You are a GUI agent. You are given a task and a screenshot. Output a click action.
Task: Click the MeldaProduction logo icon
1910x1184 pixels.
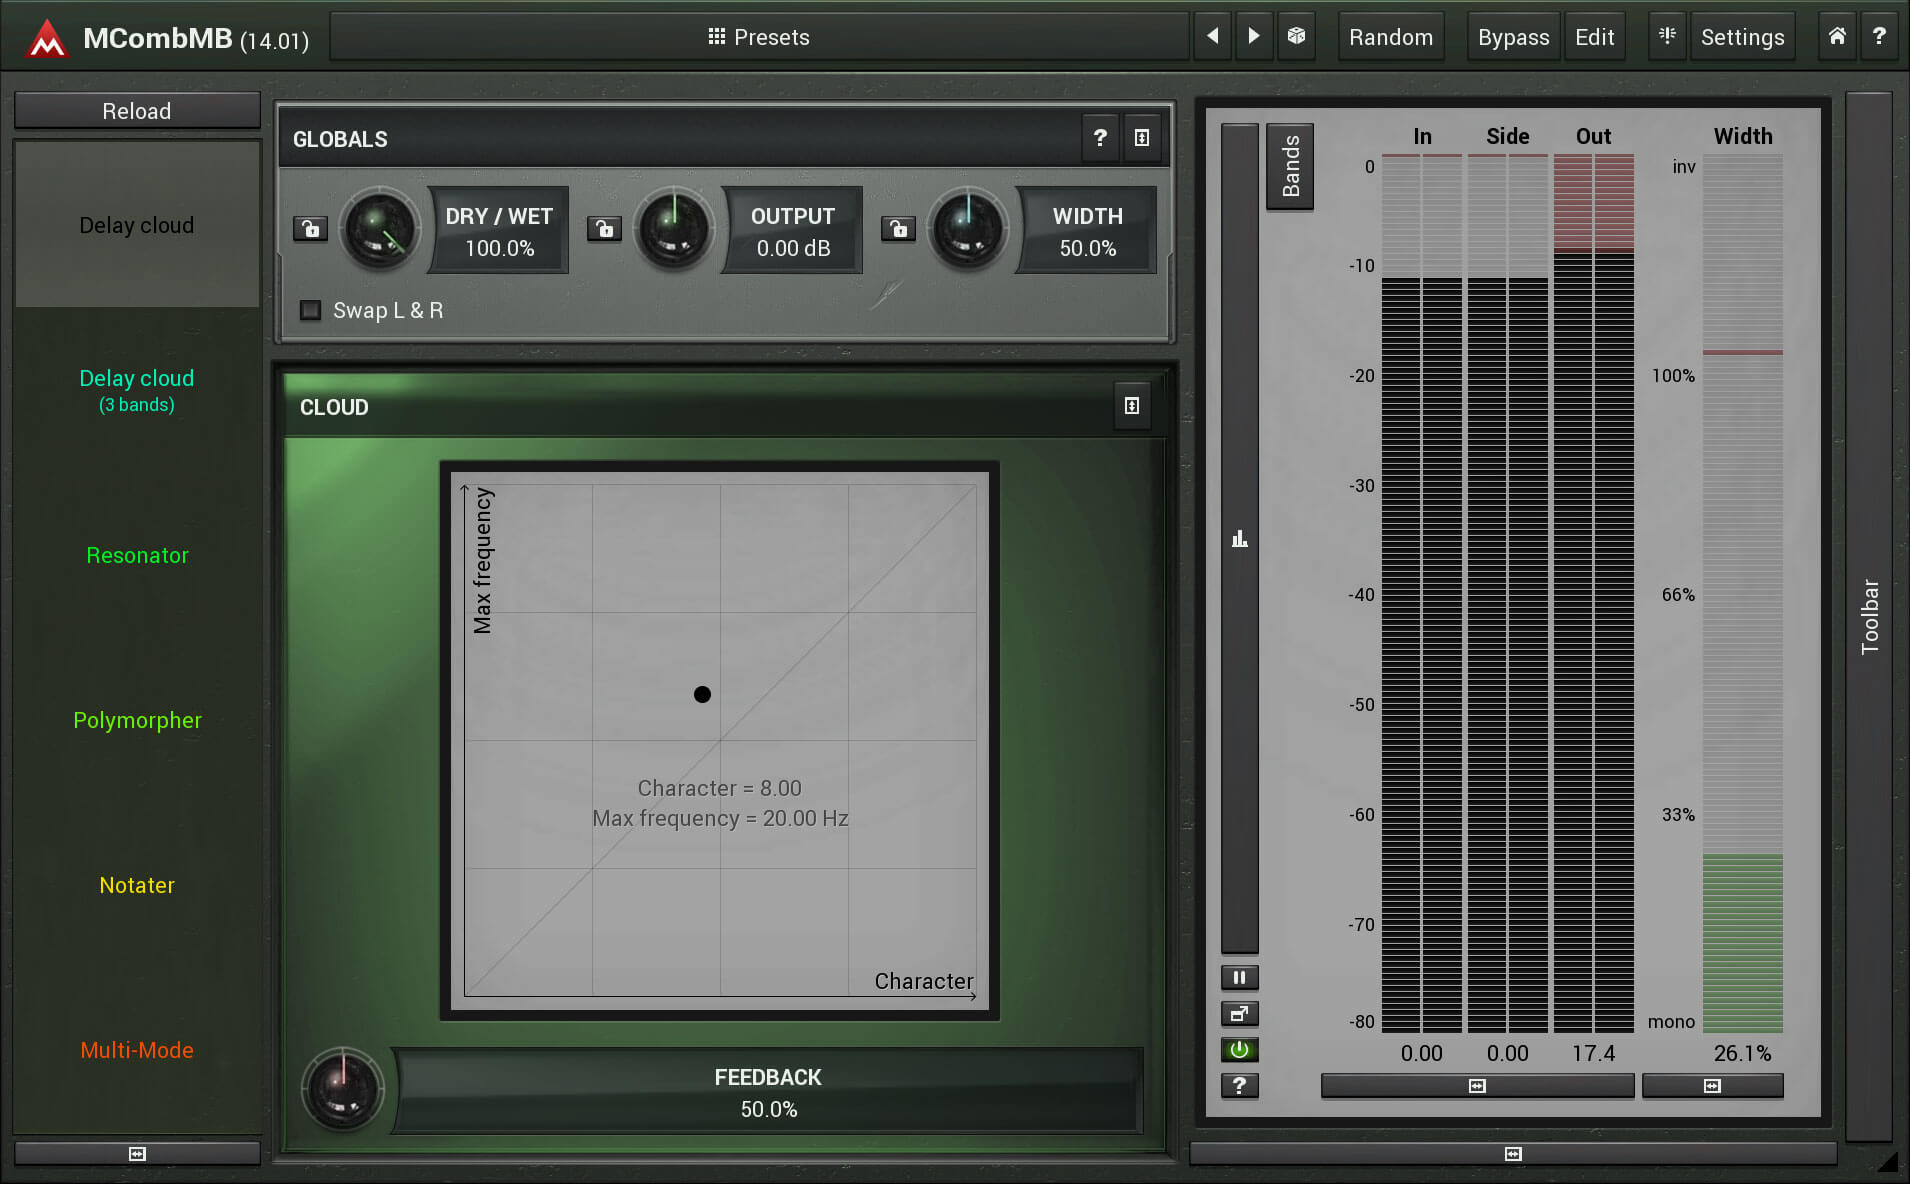click(x=46, y=39)
